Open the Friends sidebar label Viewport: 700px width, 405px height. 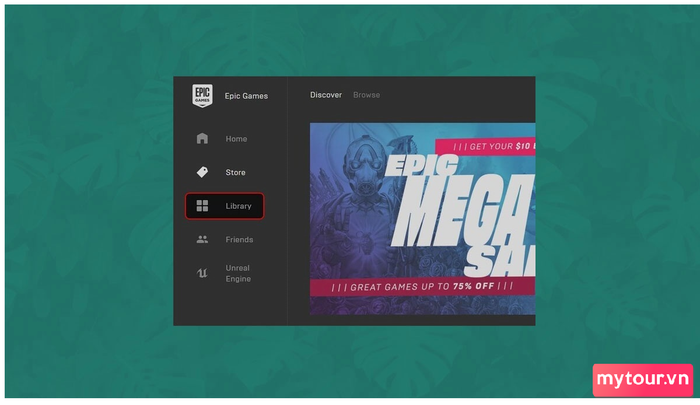pyautogui.click(x=239, y=240)
